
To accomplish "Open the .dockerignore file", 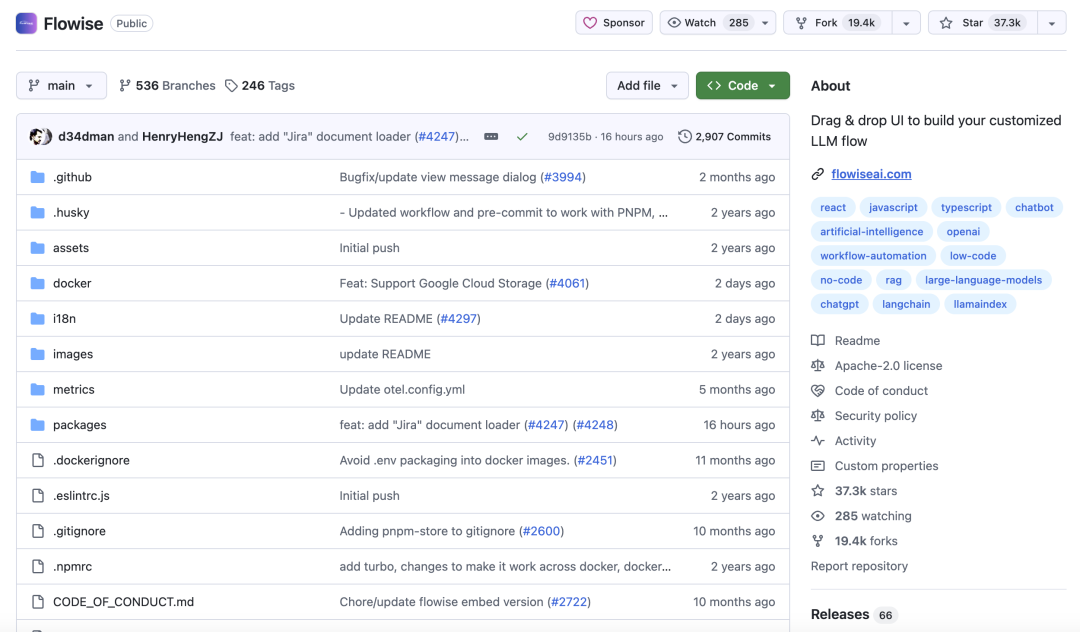I will [91, 460].
